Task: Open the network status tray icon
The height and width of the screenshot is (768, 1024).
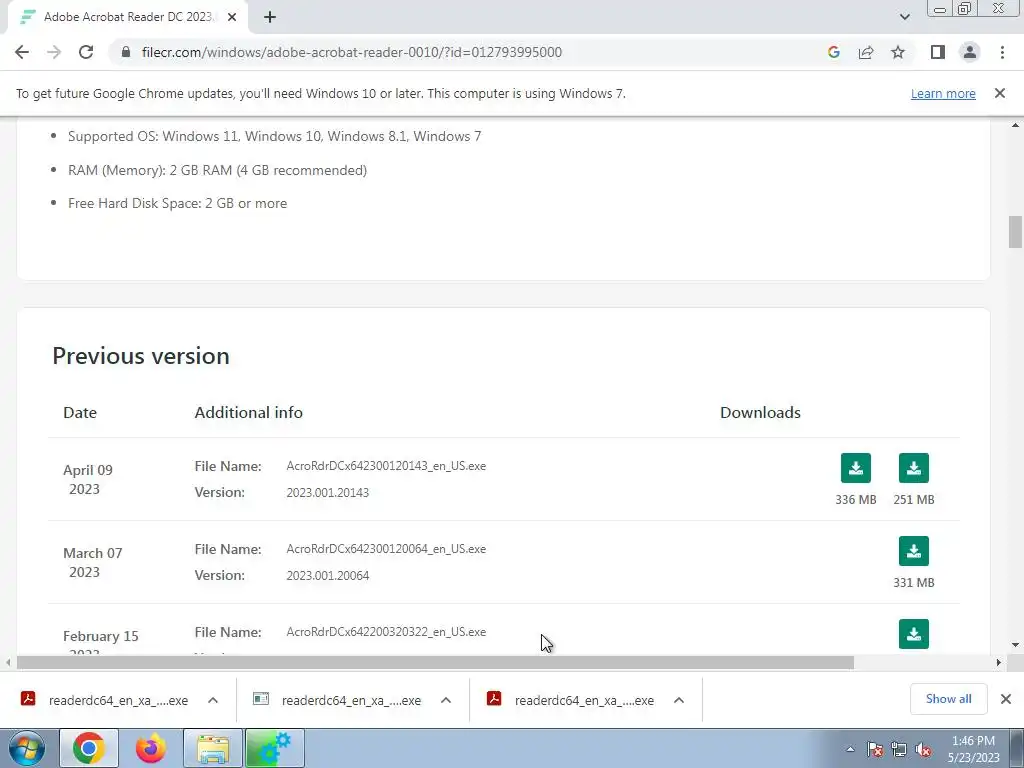Action: (x=899, y=749)
